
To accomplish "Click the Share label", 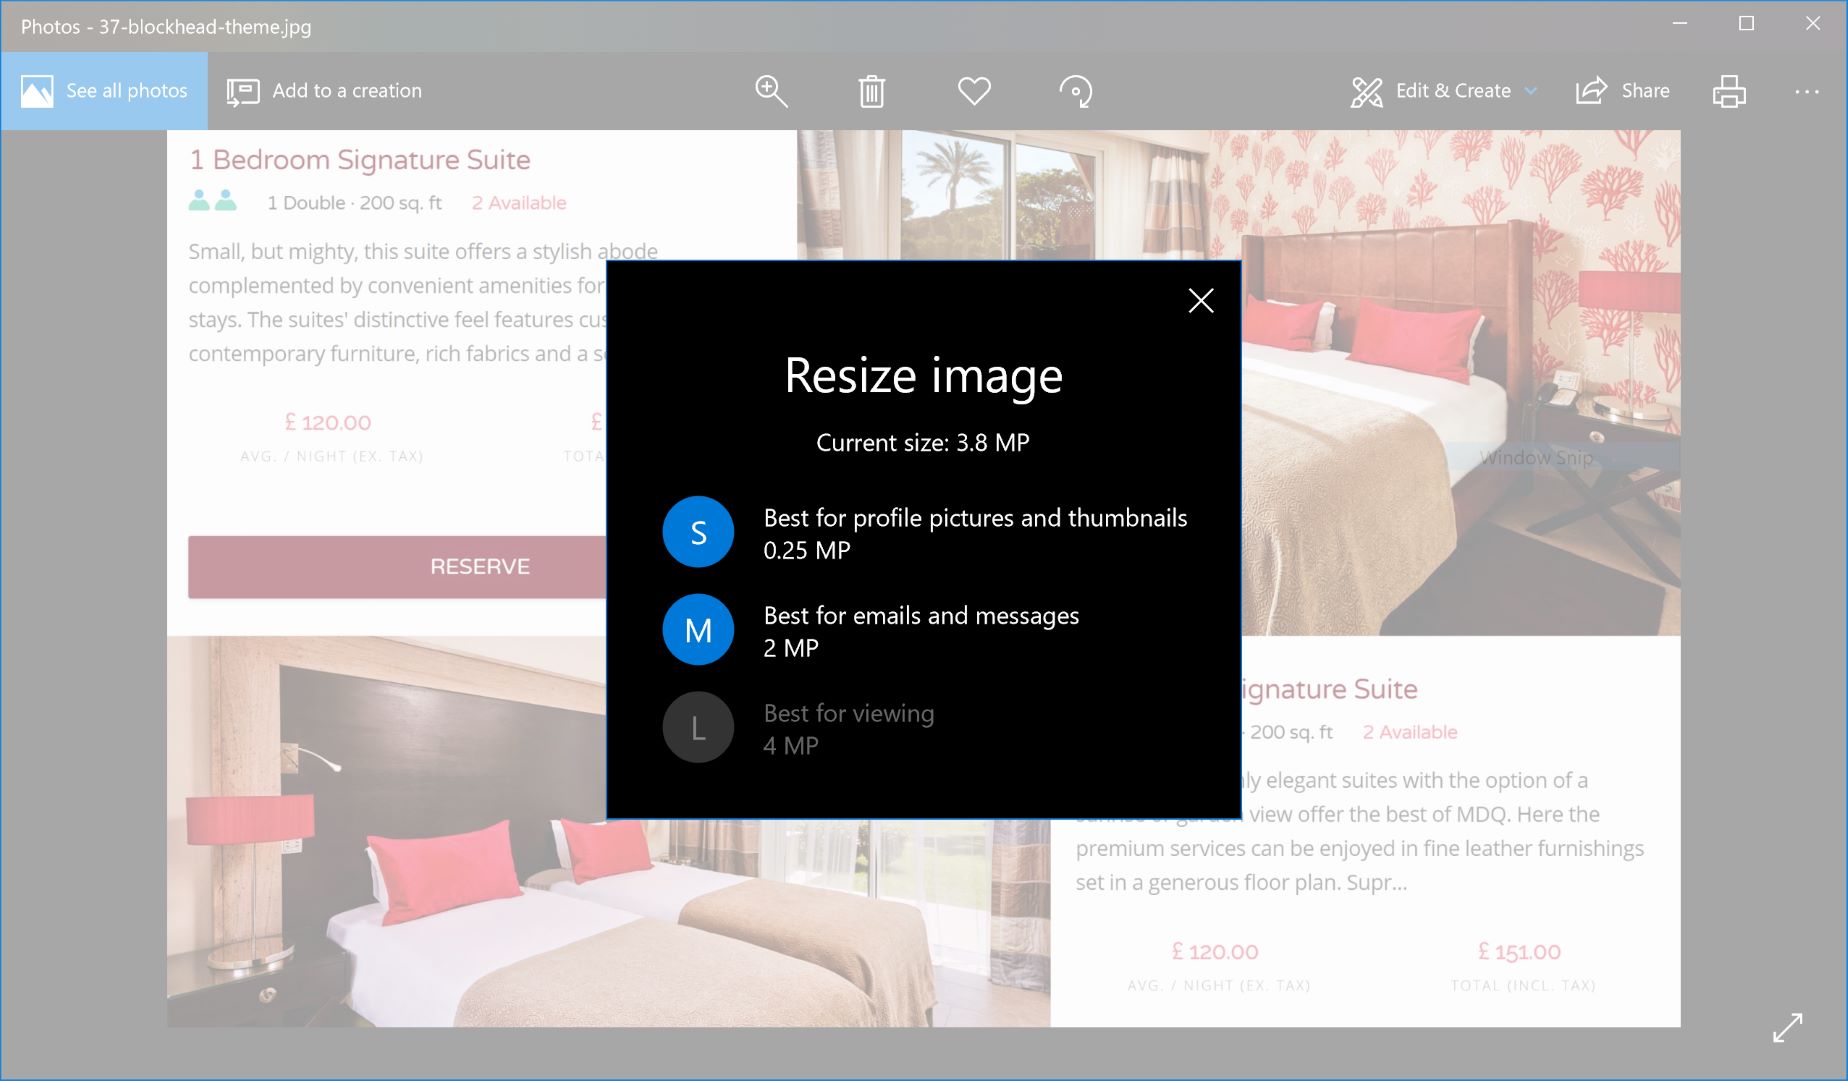I will [1645, 91].
